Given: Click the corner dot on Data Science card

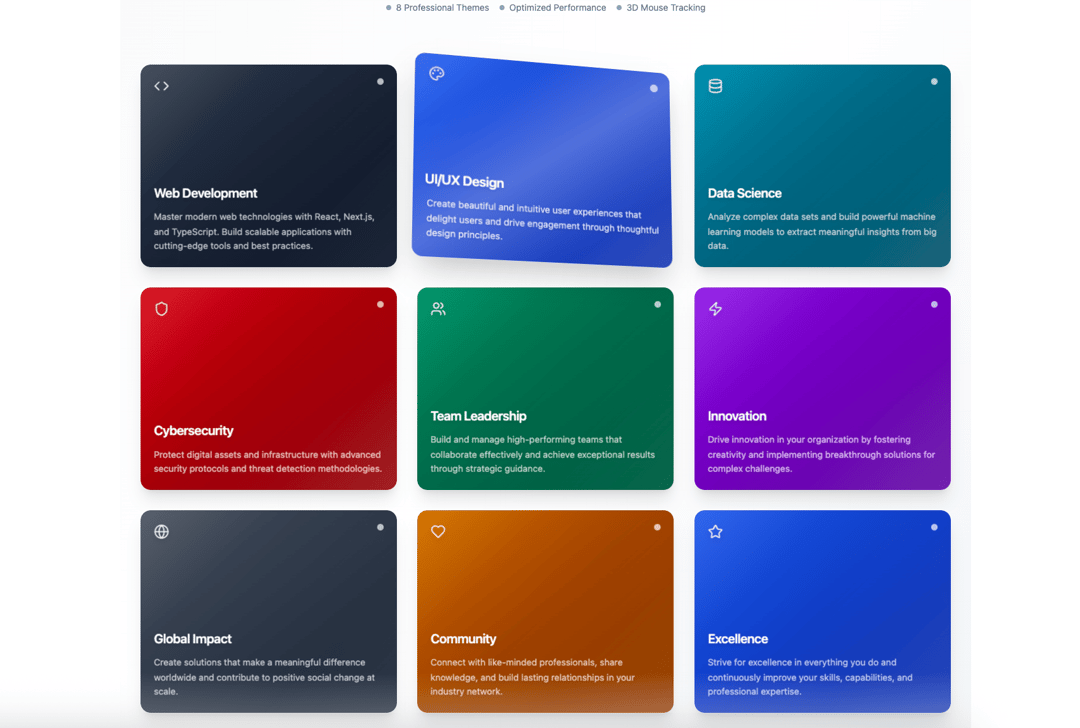Looking at the screenshot, I should [x=934, y=81].
